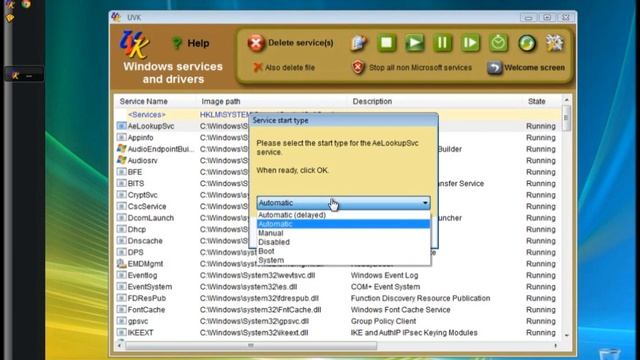Click the horizontal scrollbar thumb
This screenshot has width=640, height=360.
click(251, 346)
